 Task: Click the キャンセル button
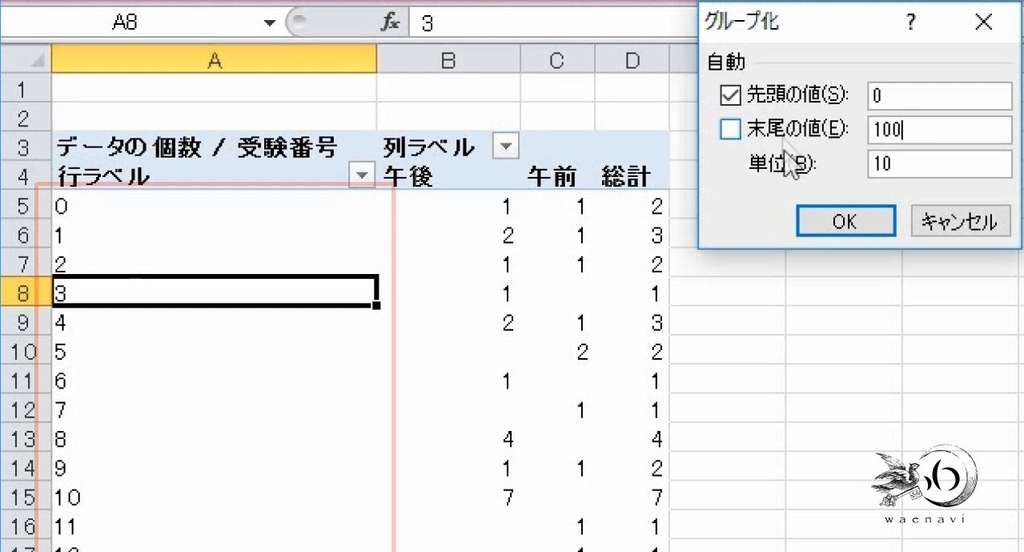tap(960, 221)
